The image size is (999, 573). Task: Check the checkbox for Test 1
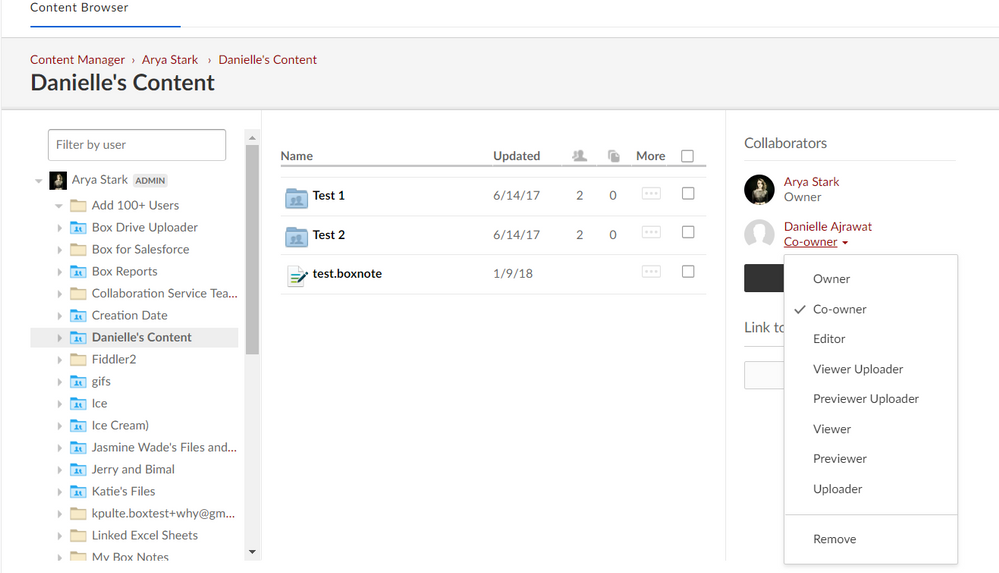click(x=688, y=194)
